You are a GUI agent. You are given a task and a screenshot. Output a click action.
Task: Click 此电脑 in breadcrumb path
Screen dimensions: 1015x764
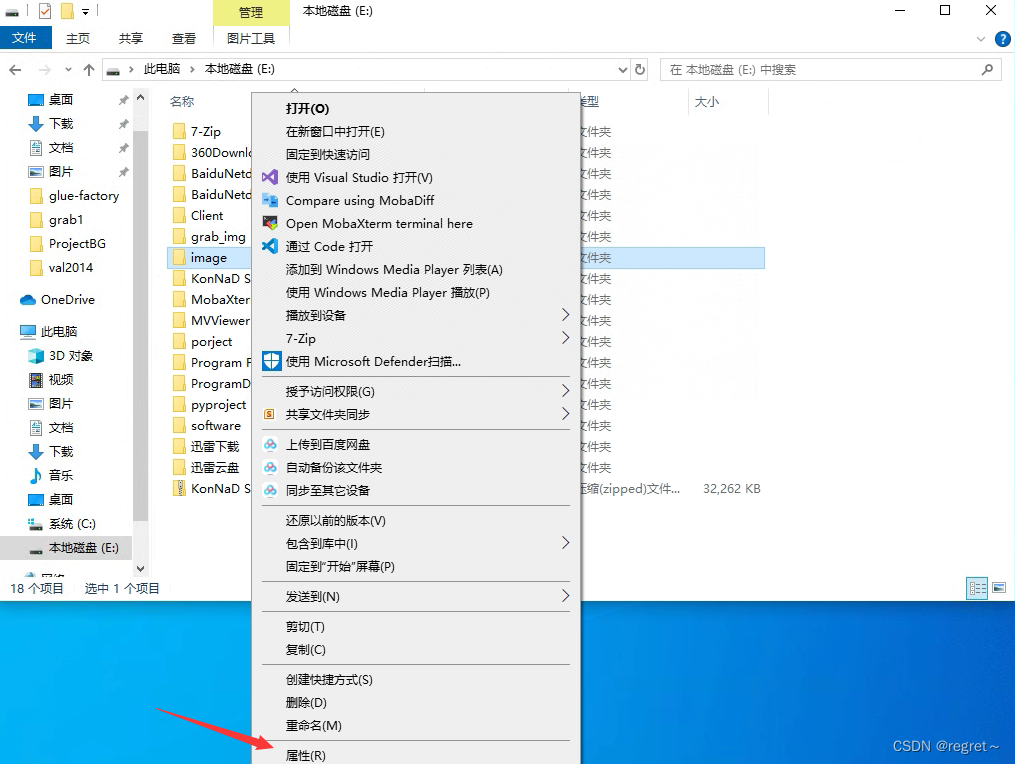(162, 69)
